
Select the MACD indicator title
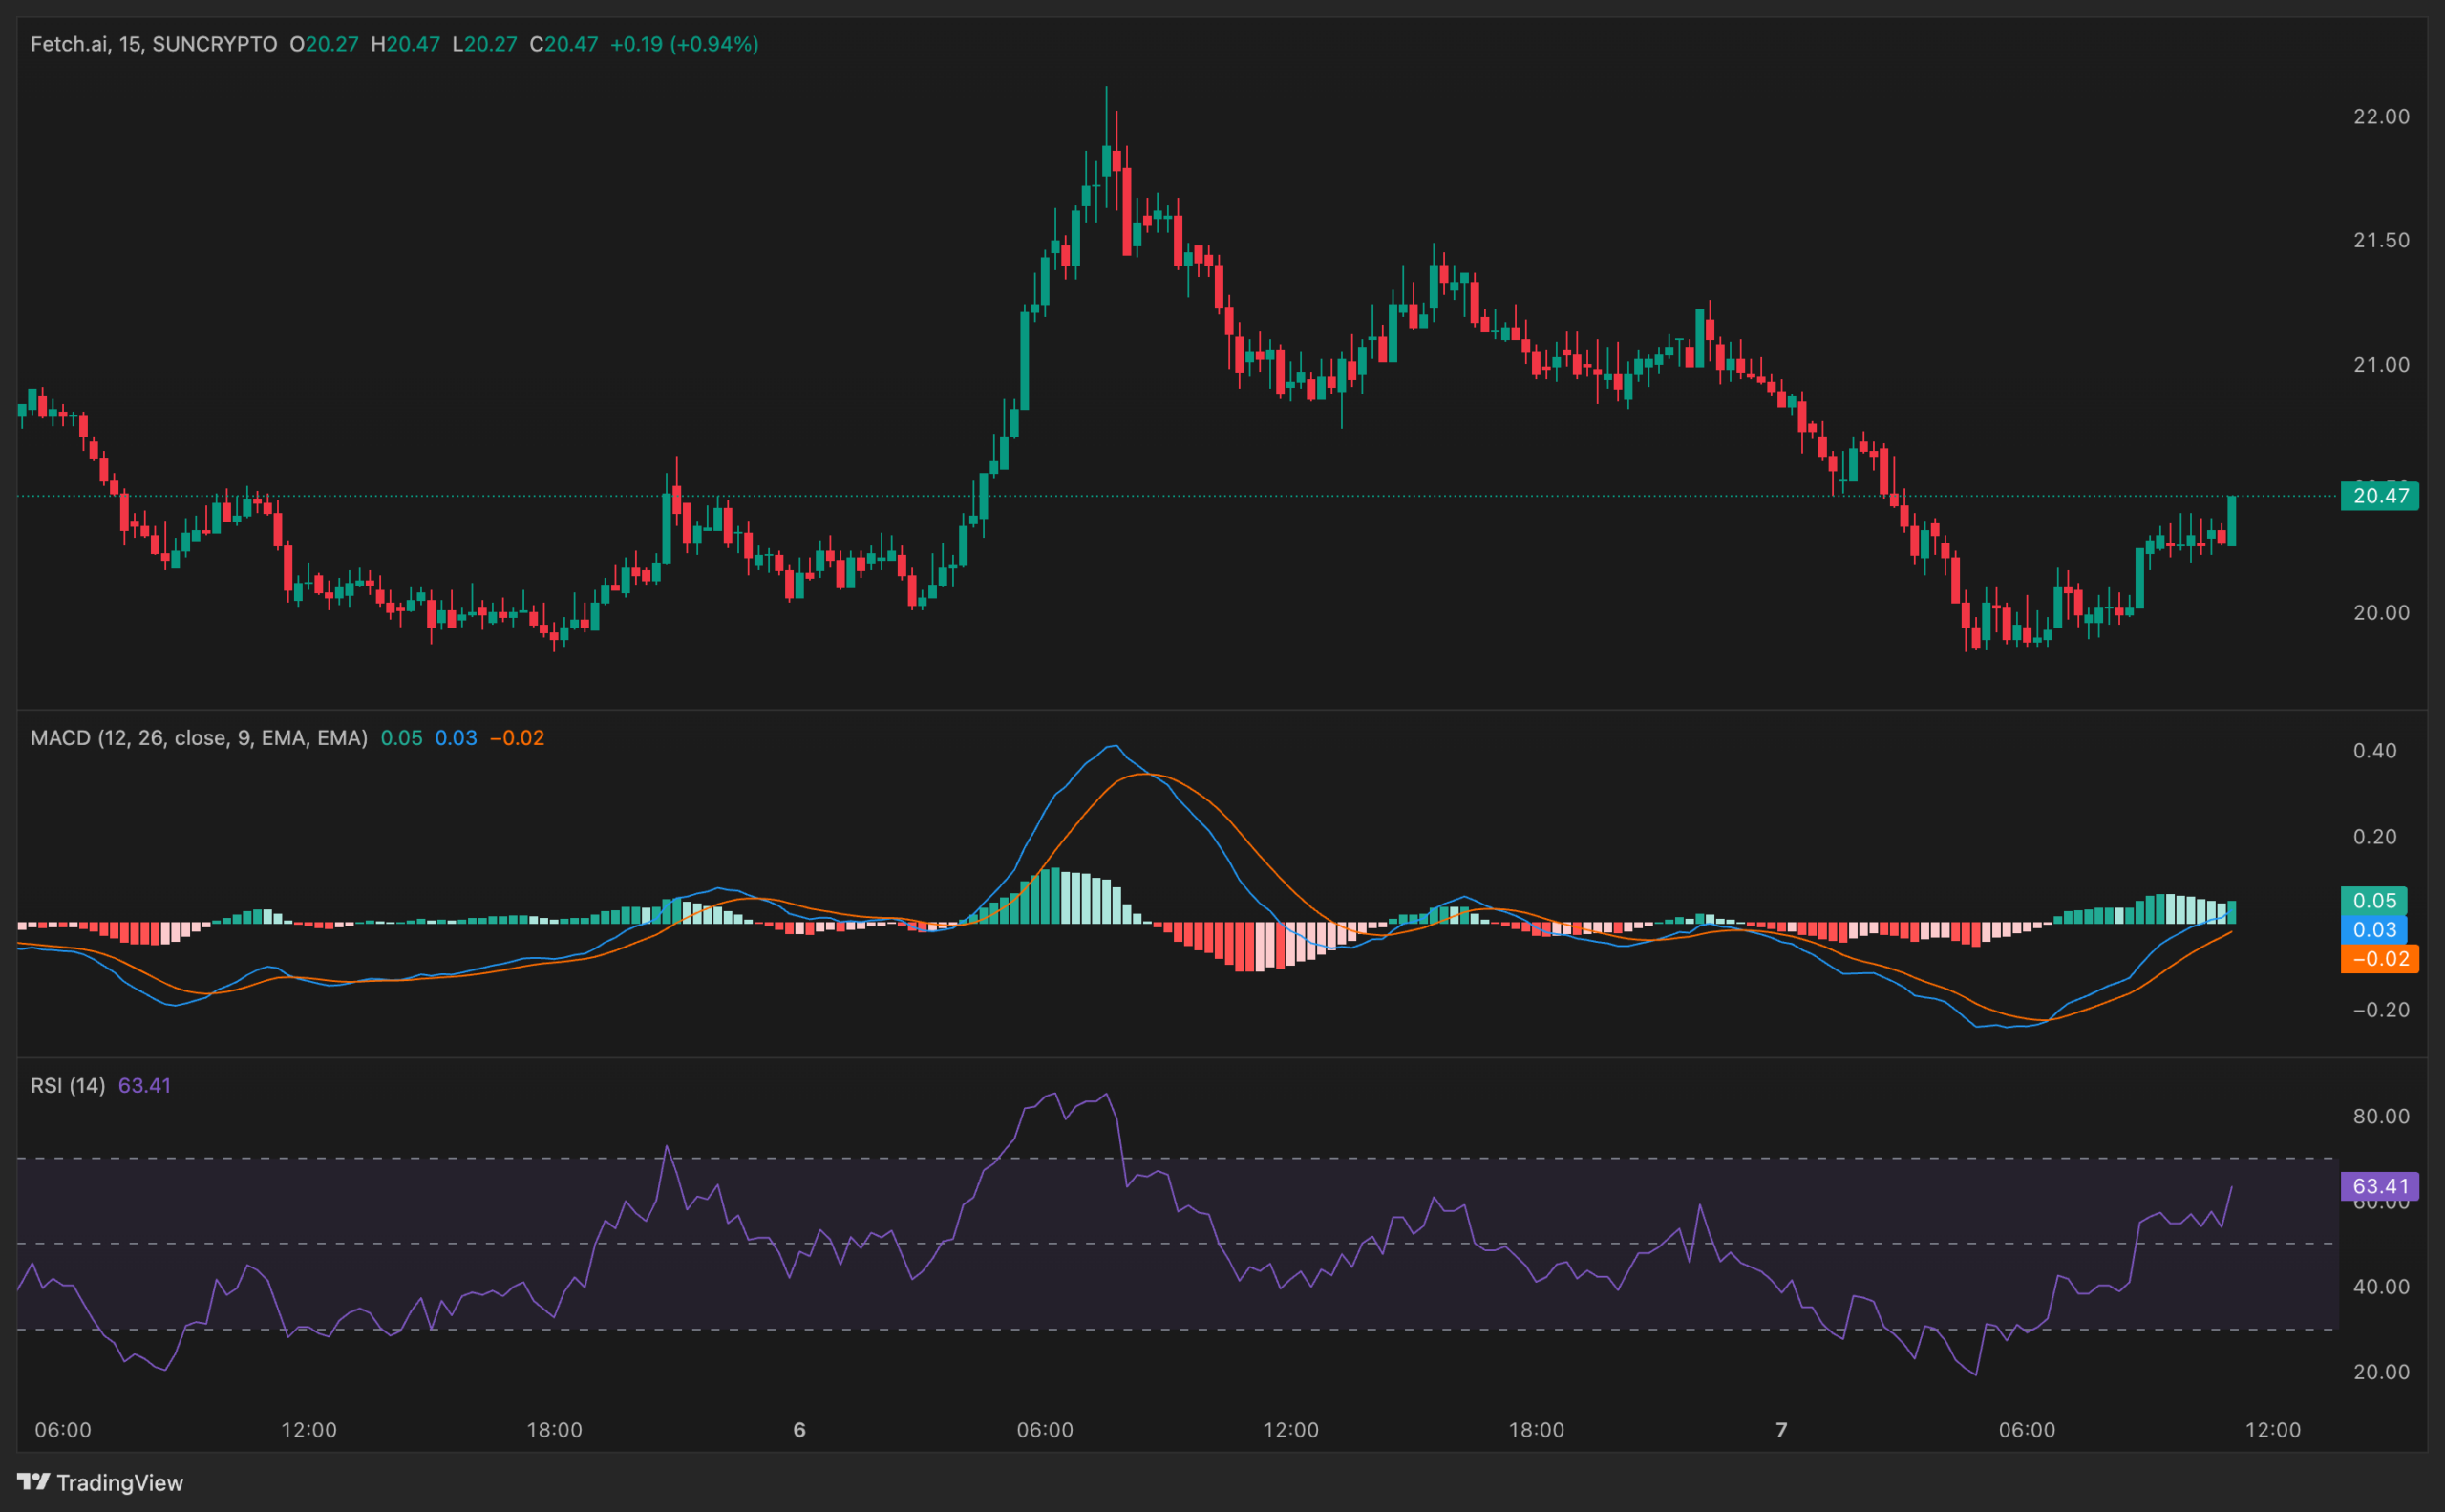pyautogui.click(x=62, y=737)
